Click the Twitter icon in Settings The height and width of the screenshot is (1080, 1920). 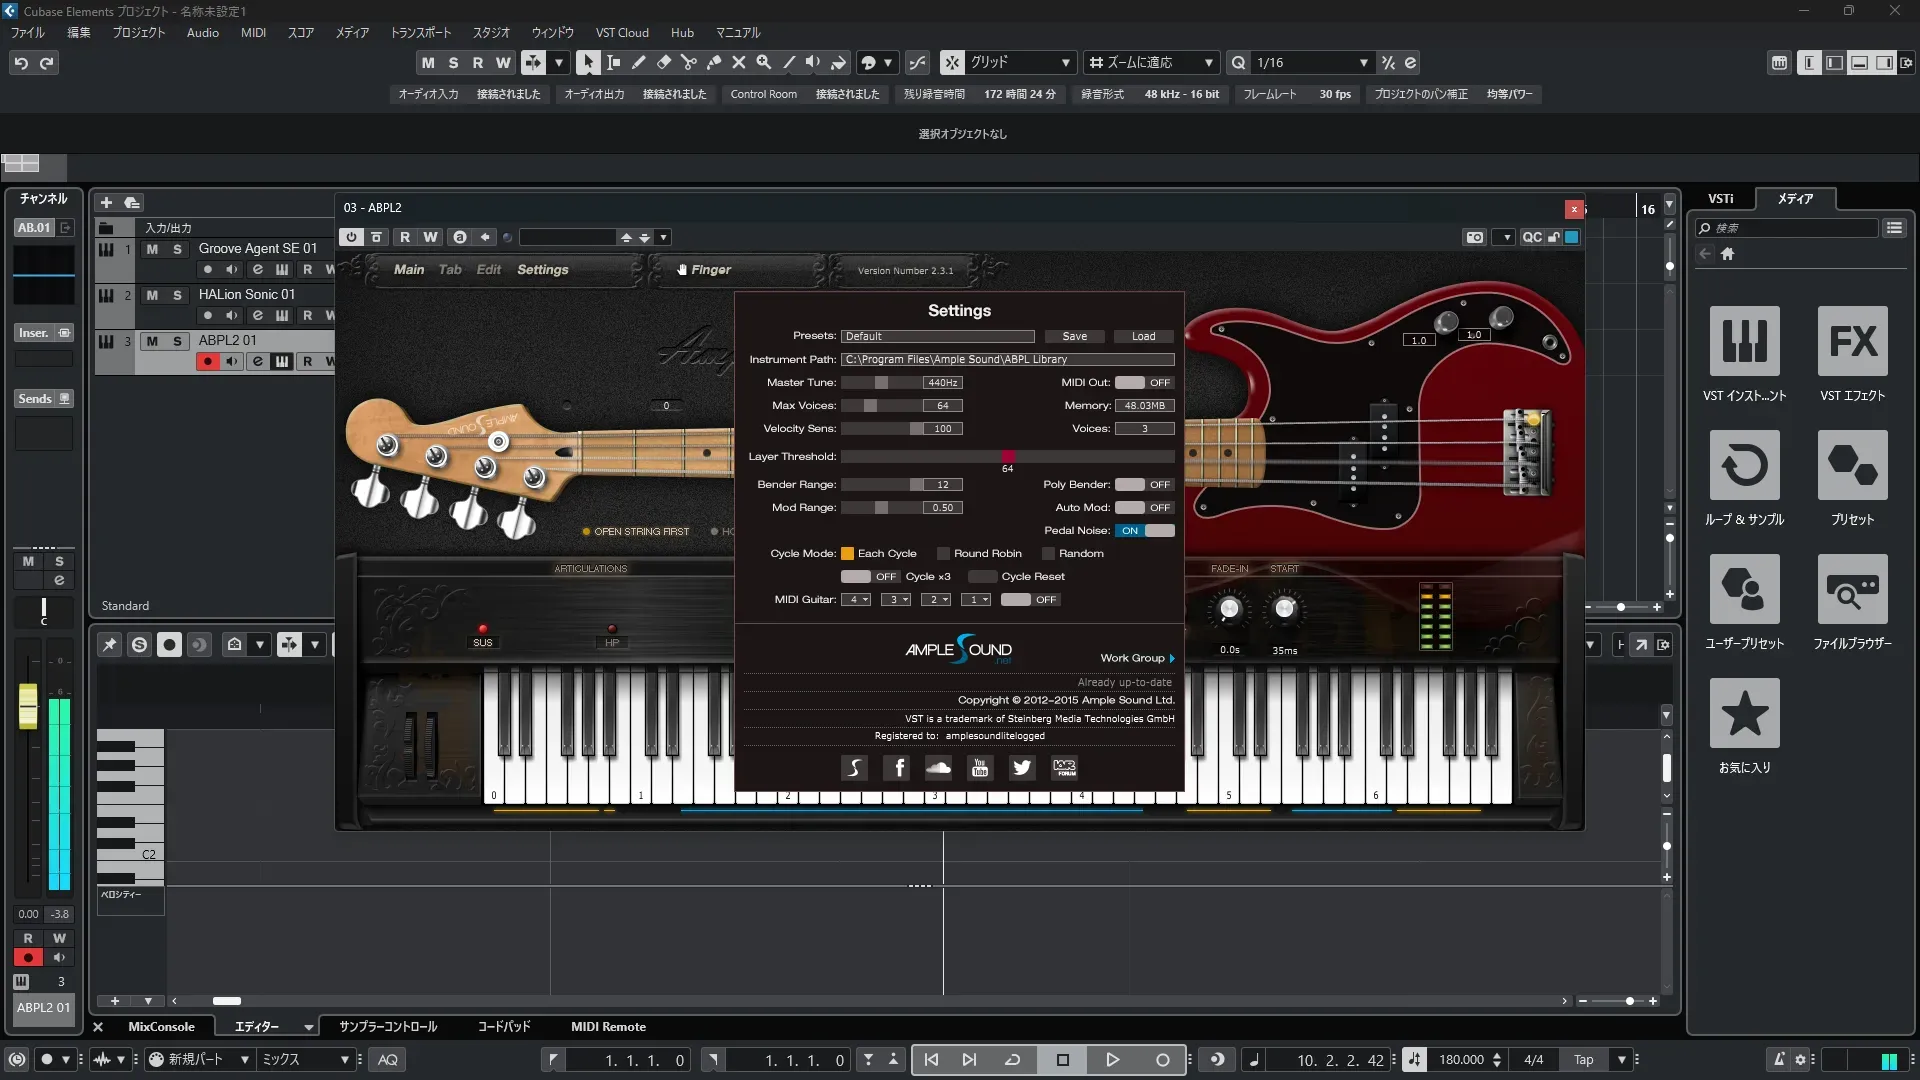(1021, 768)
